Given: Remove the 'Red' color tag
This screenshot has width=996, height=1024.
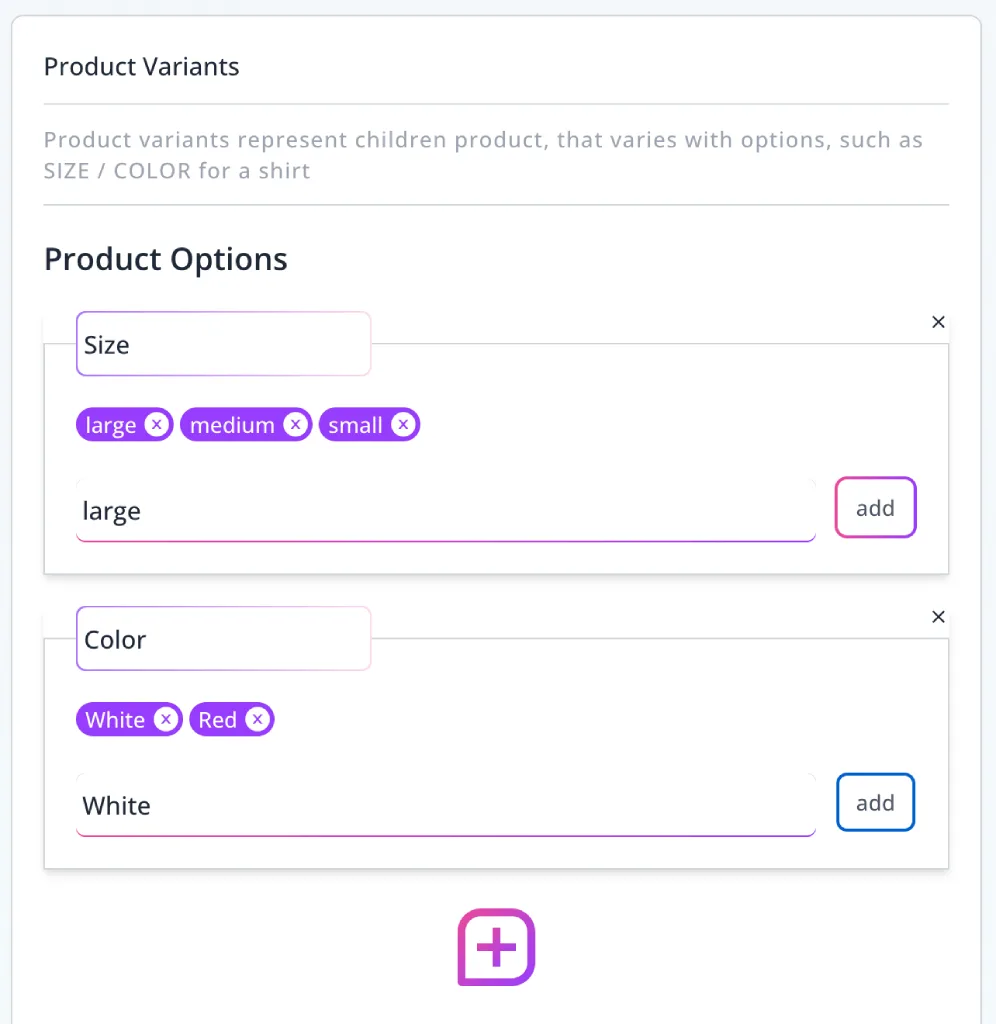Looking at the screenshot, I should pos(257,720).
